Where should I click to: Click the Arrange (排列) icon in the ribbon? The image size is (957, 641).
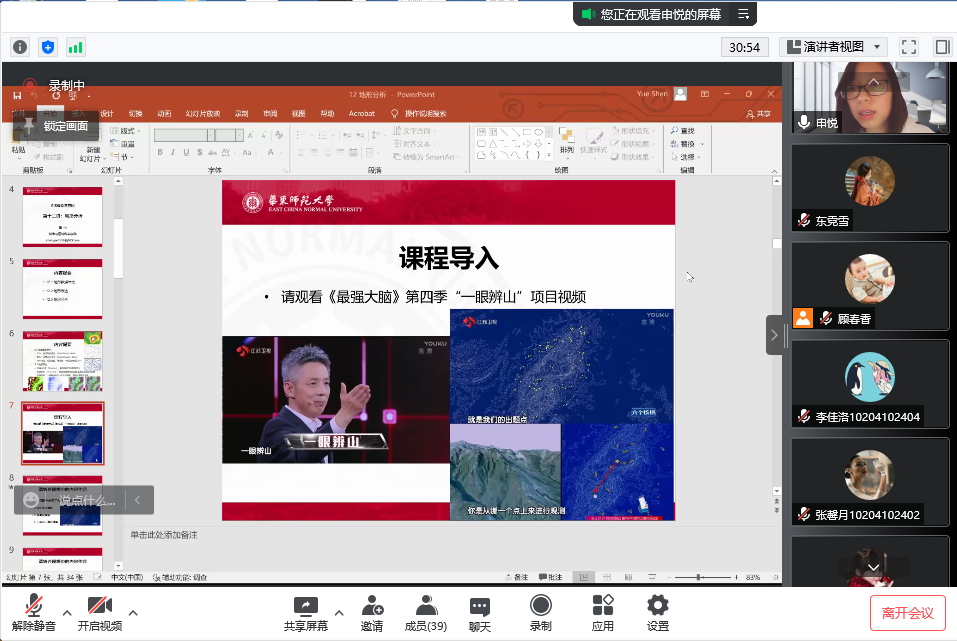tap(566, 140)
